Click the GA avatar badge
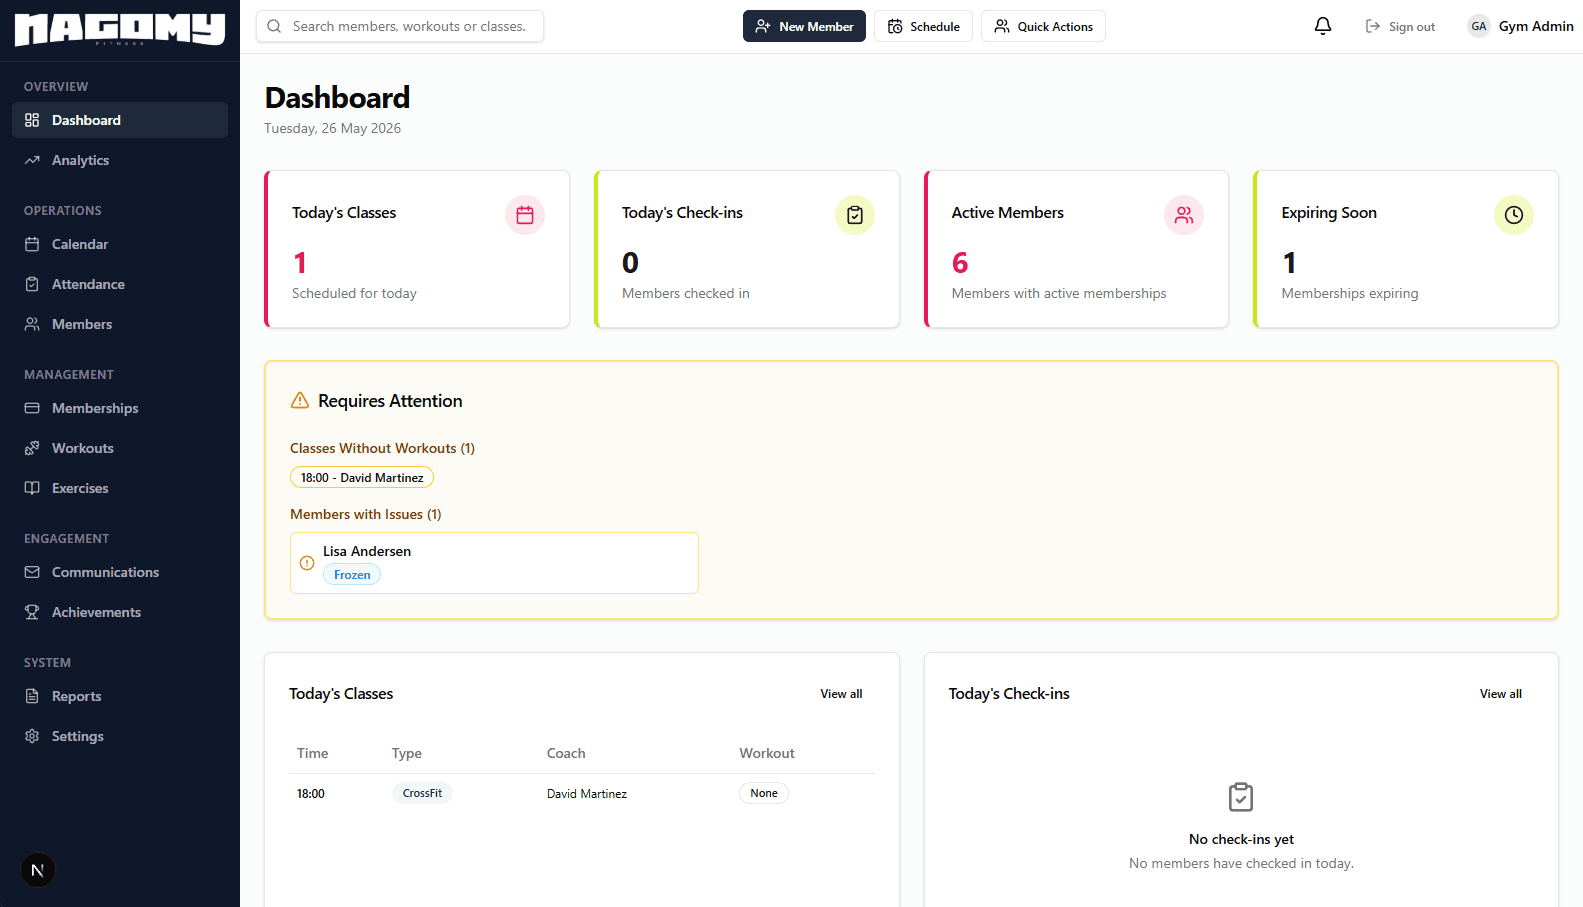This screenshot has width=1583, height=907. coord(1479,26)
